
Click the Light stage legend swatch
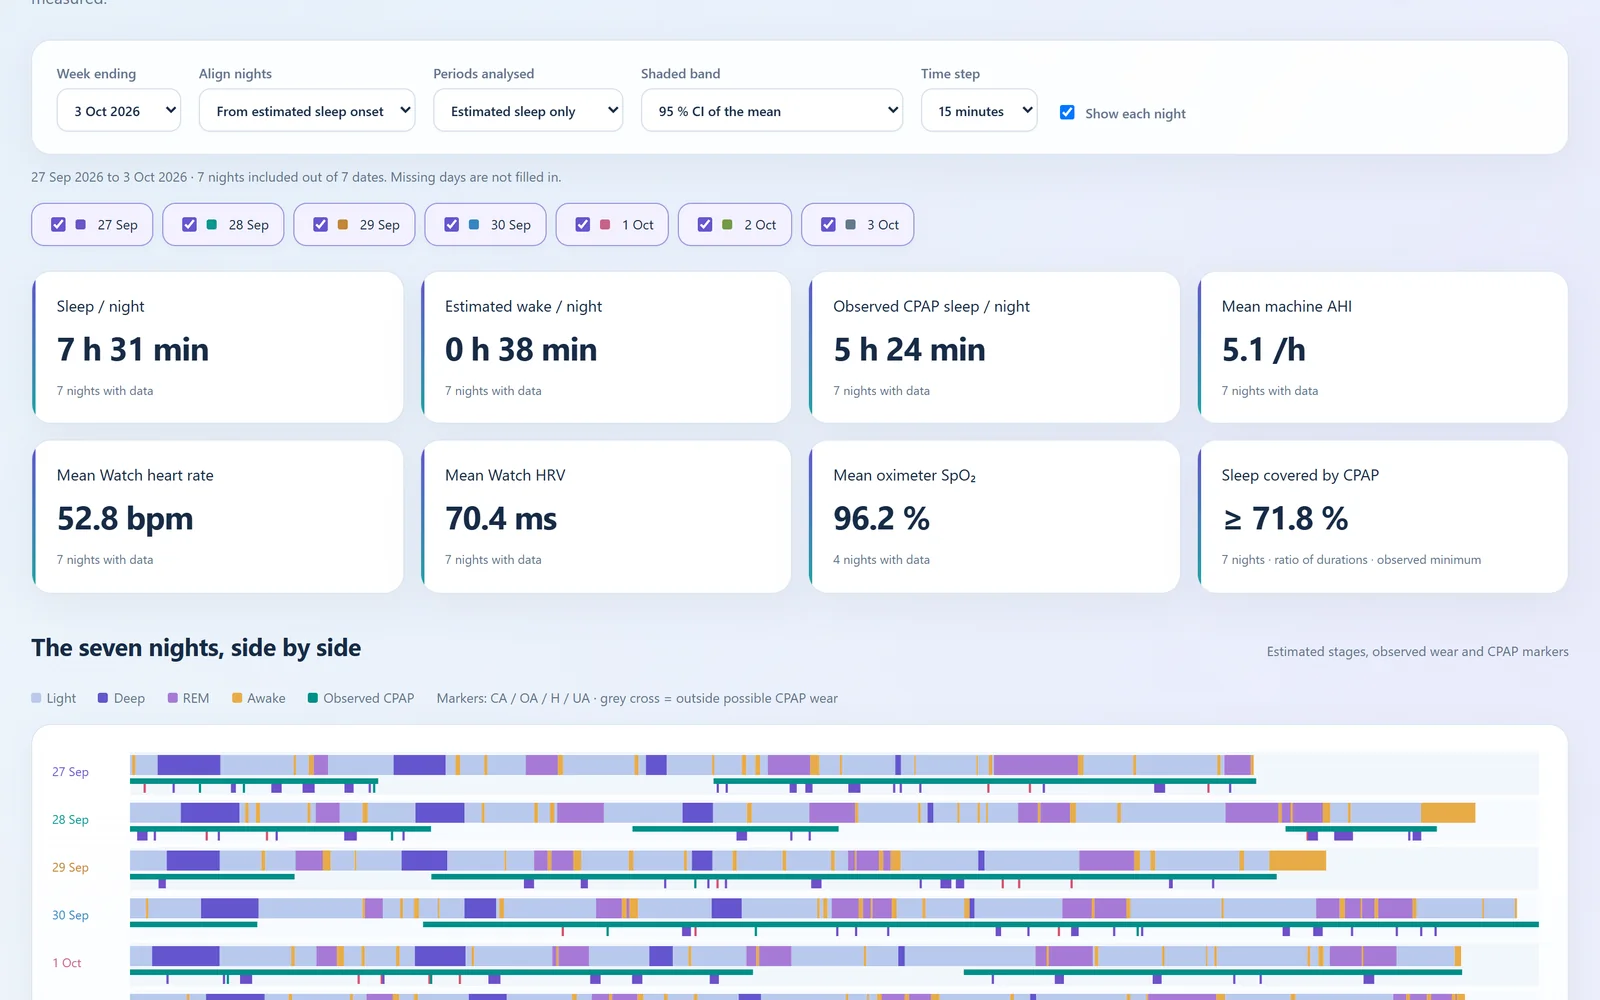36,698
